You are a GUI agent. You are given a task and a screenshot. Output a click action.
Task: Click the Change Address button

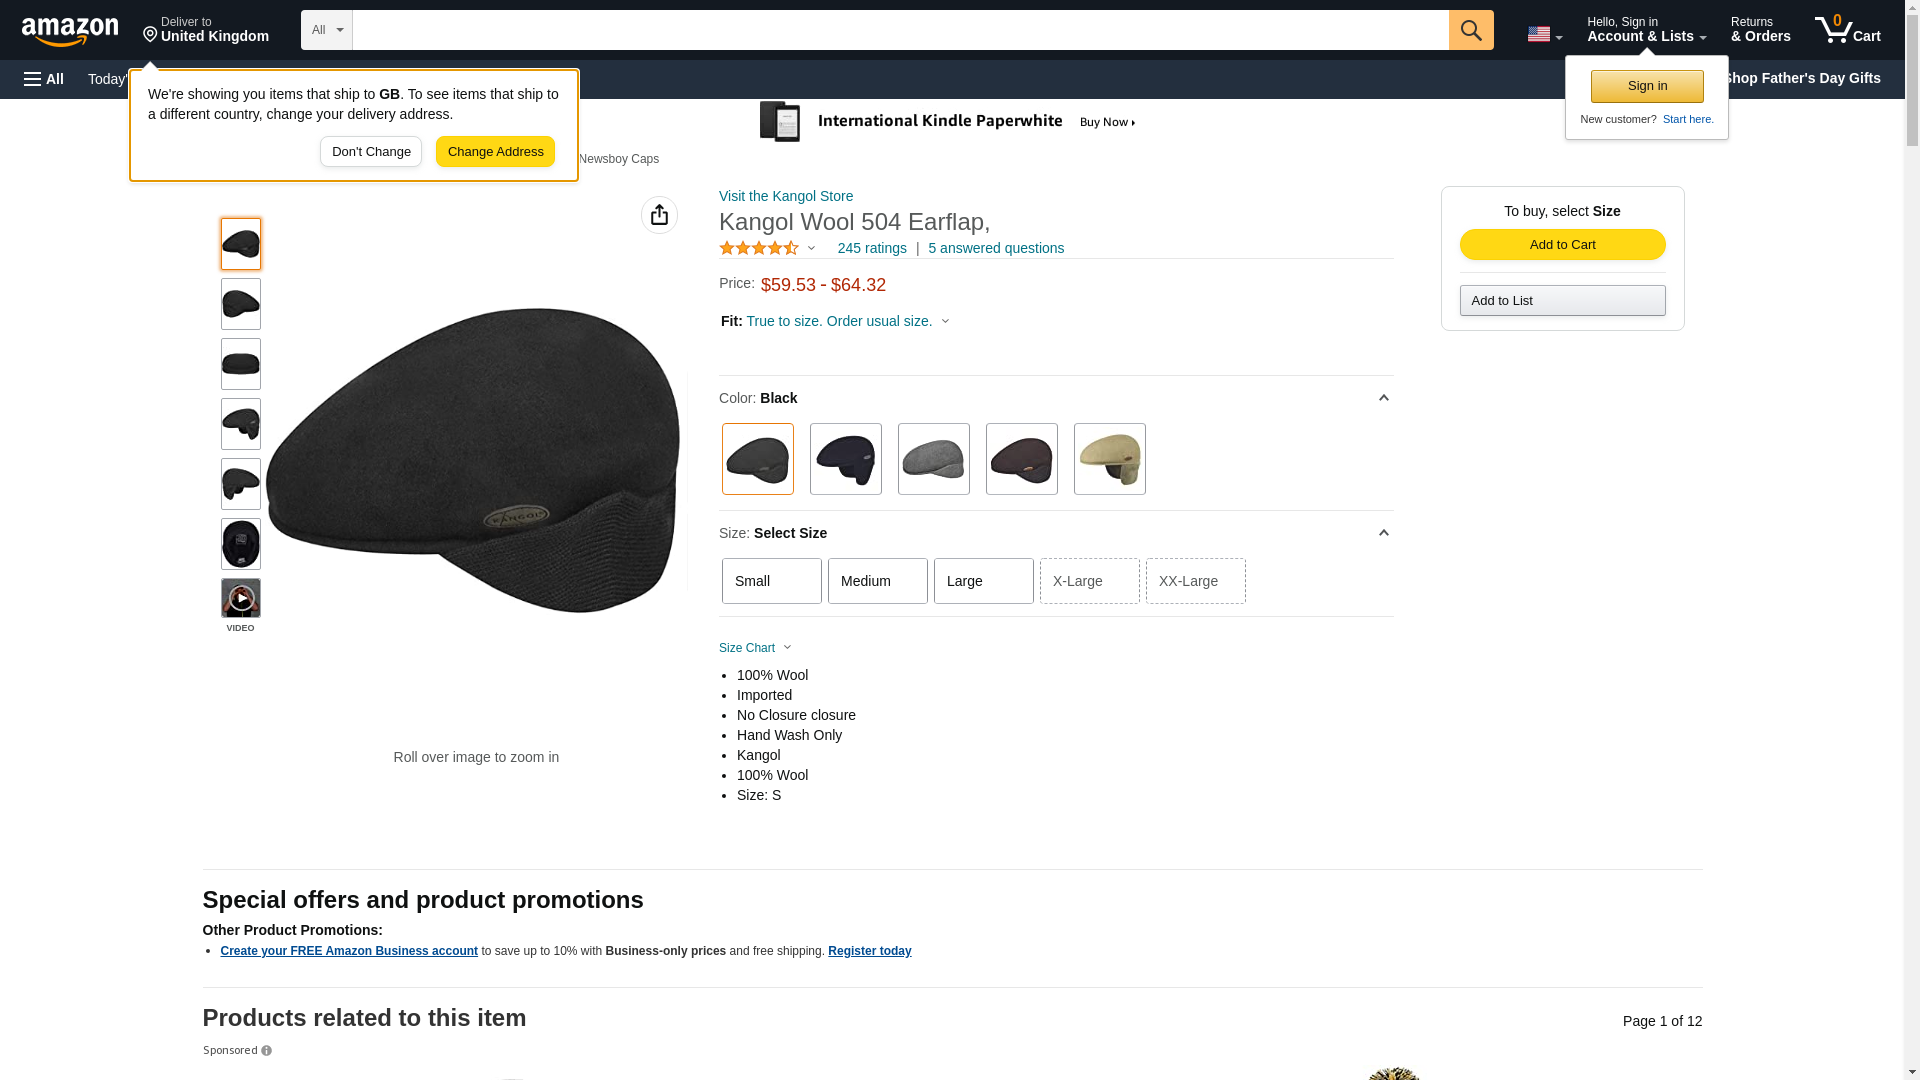(x=495, y=152)
